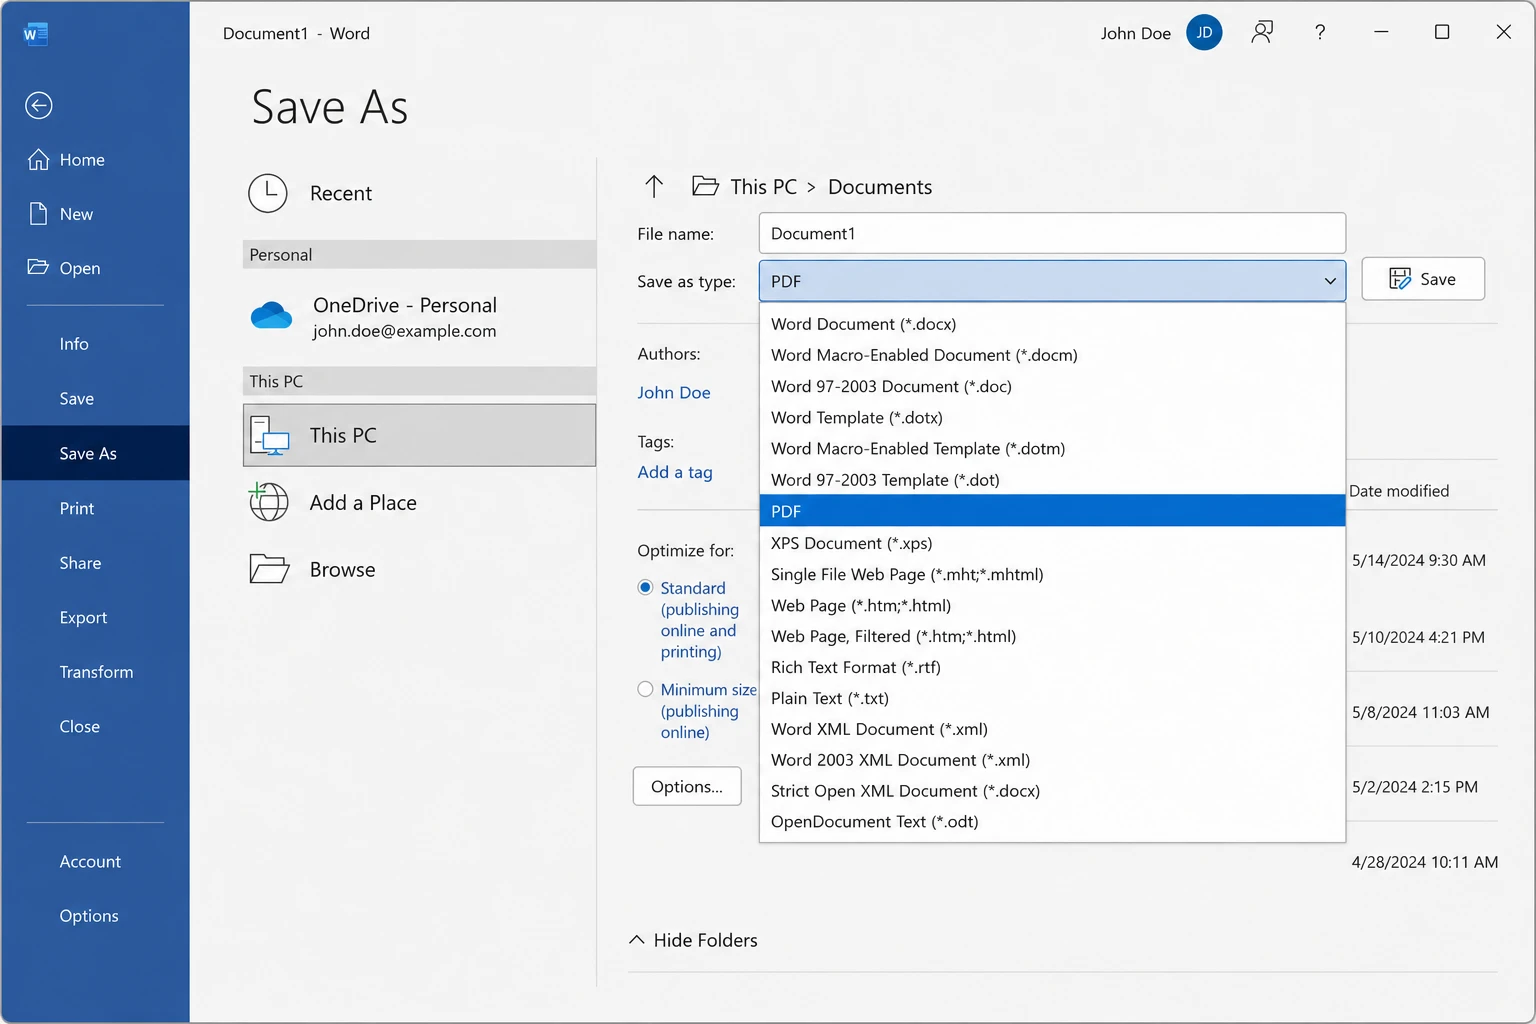Go up one folder level arrow
1536x1024 pixels.
point(654,186)
